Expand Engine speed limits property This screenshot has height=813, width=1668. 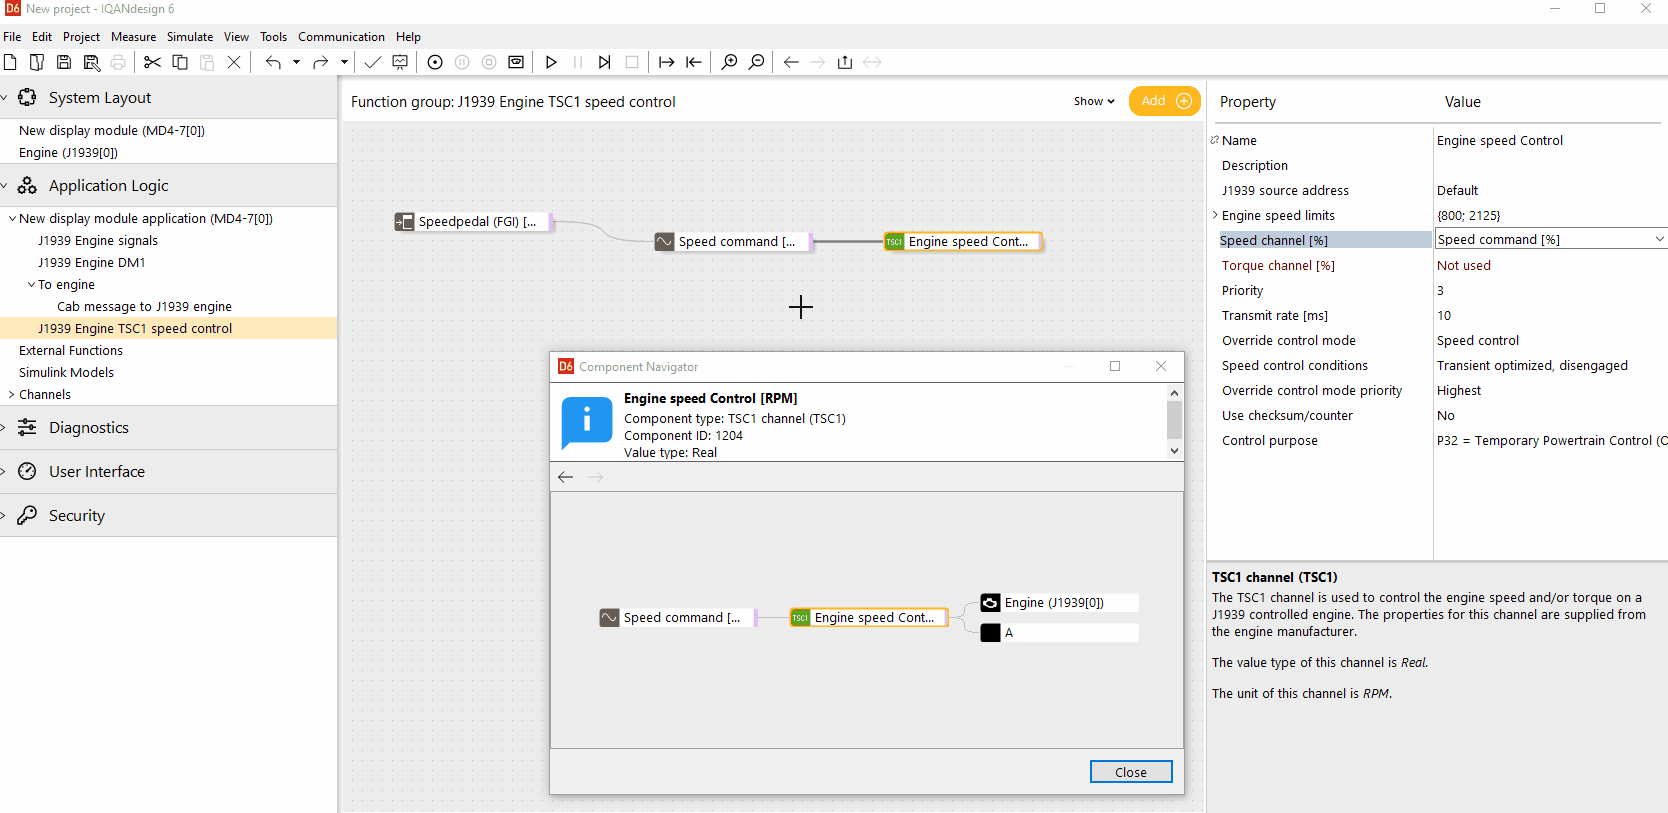pos(1215,215)
